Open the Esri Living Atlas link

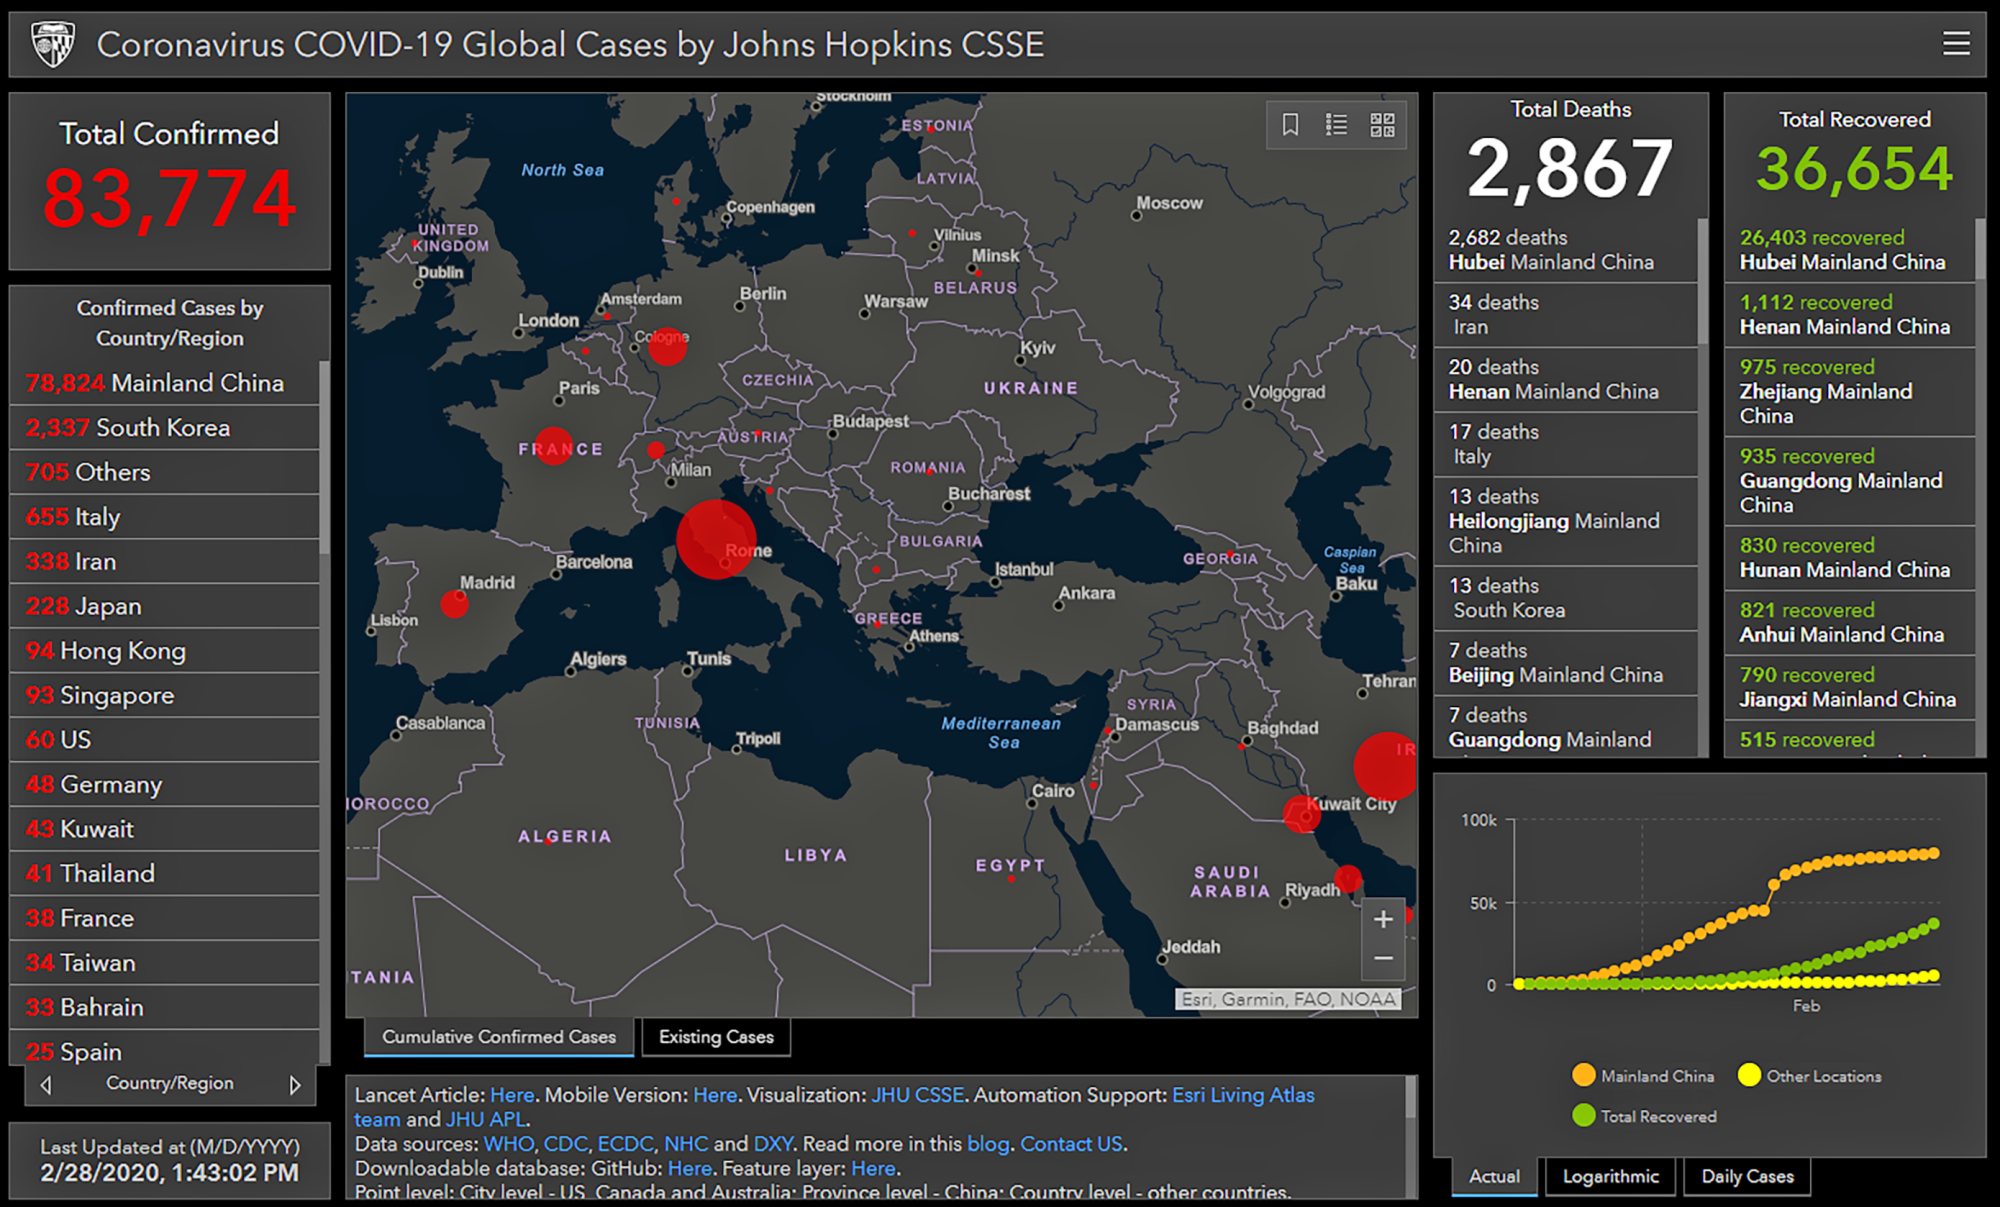point(1242,1095)
